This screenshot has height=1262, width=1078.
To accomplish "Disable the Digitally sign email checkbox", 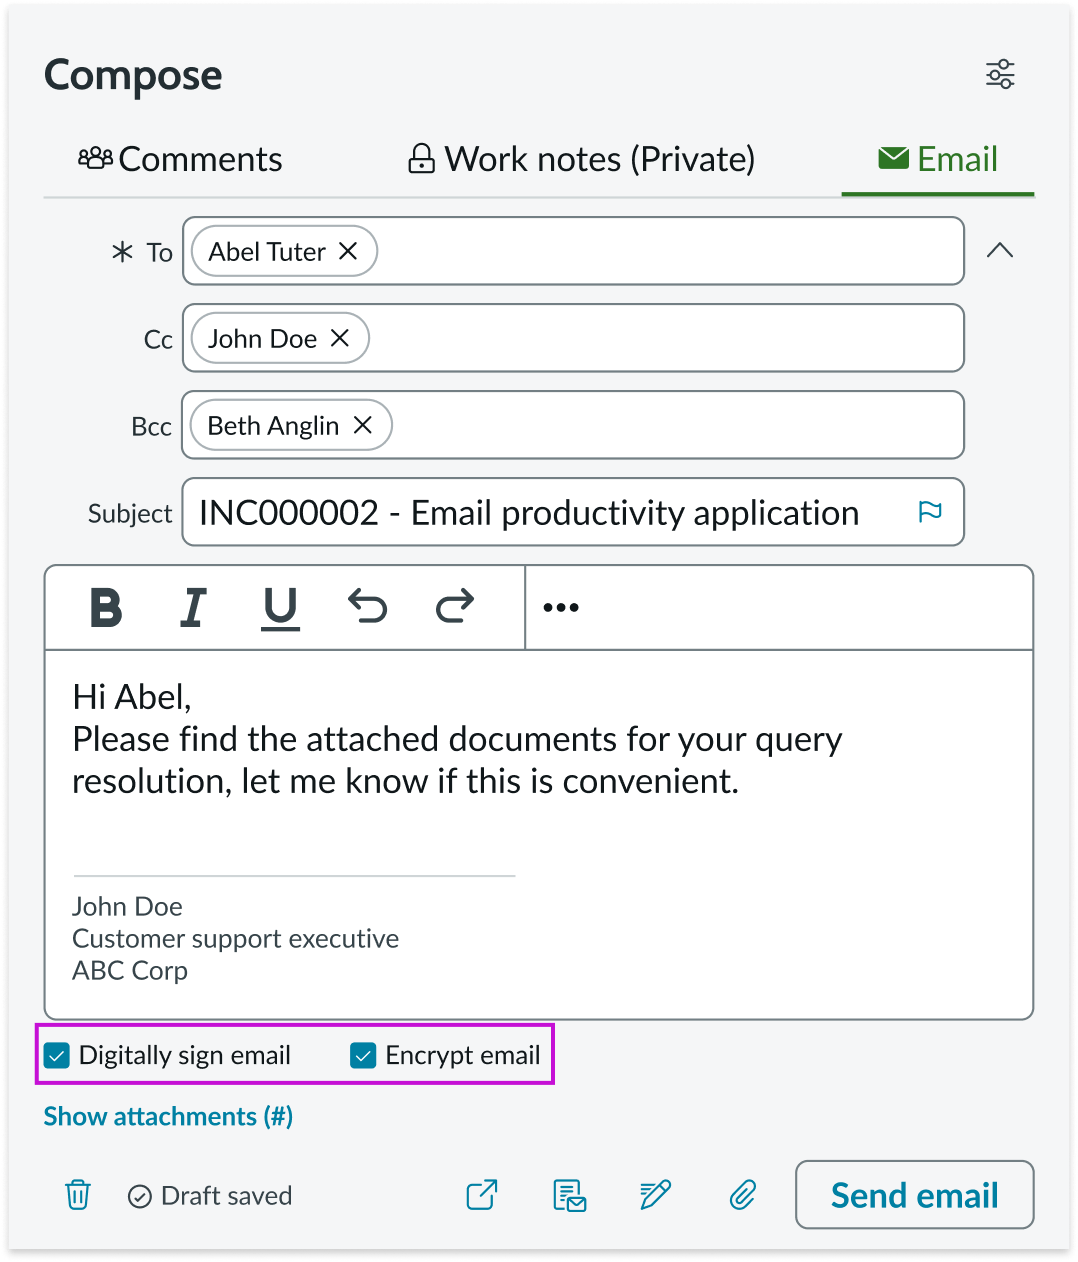I will (x=57, y=1055).
